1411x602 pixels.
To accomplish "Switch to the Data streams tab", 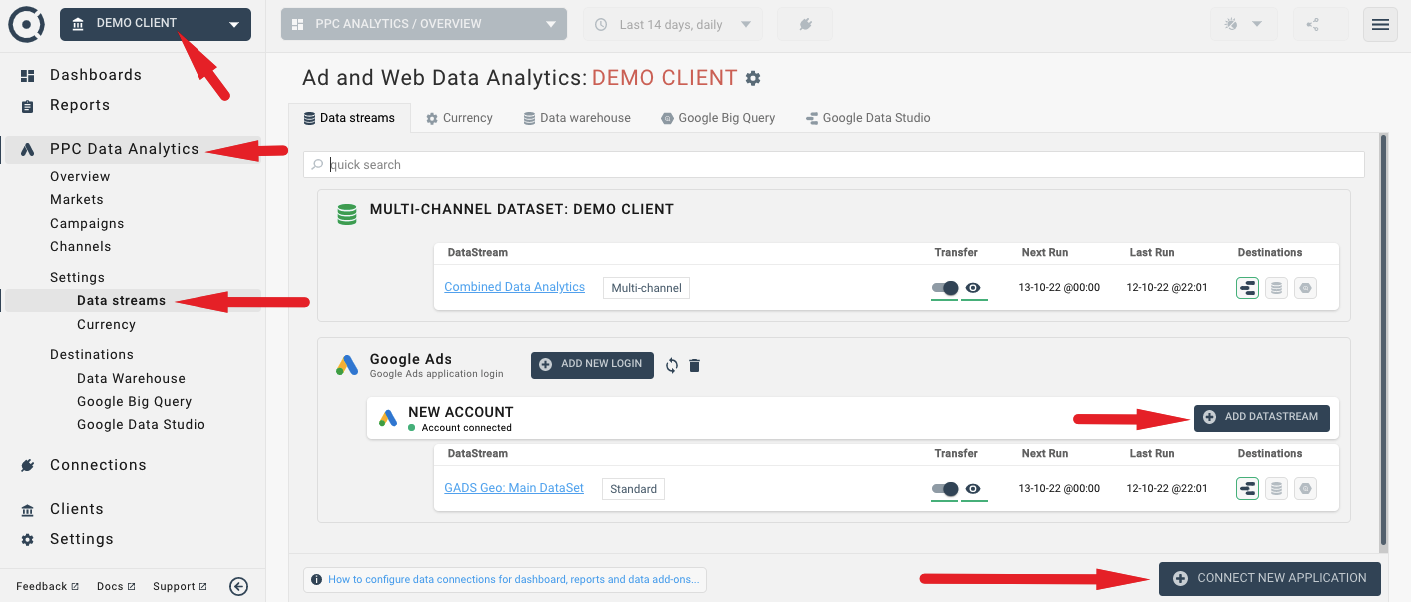I will tap(349, 118).
